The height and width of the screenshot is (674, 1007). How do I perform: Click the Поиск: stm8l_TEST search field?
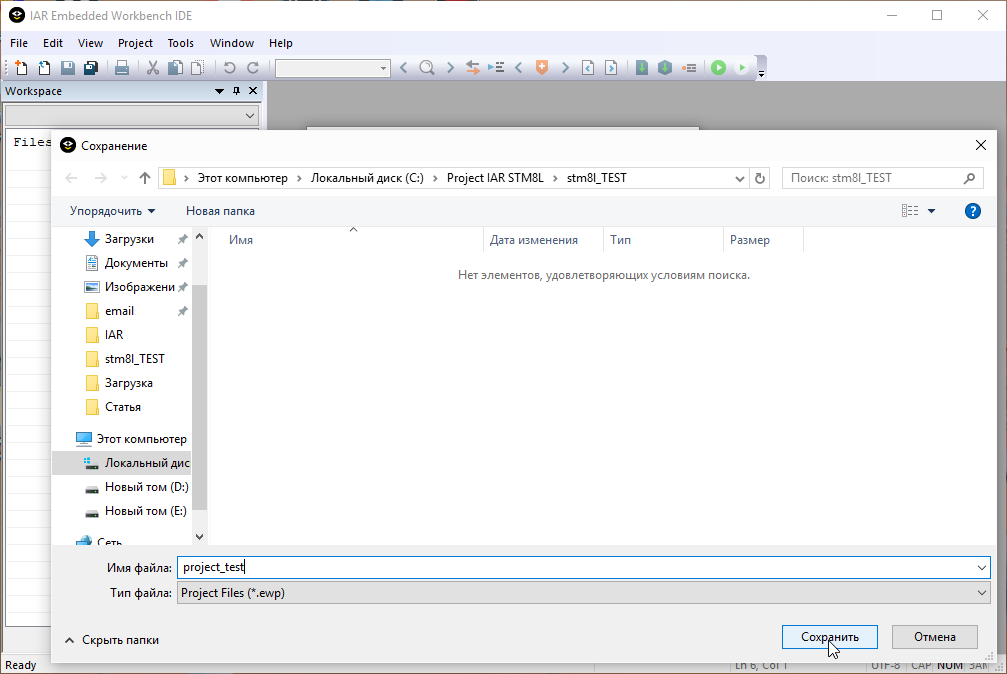882,178
